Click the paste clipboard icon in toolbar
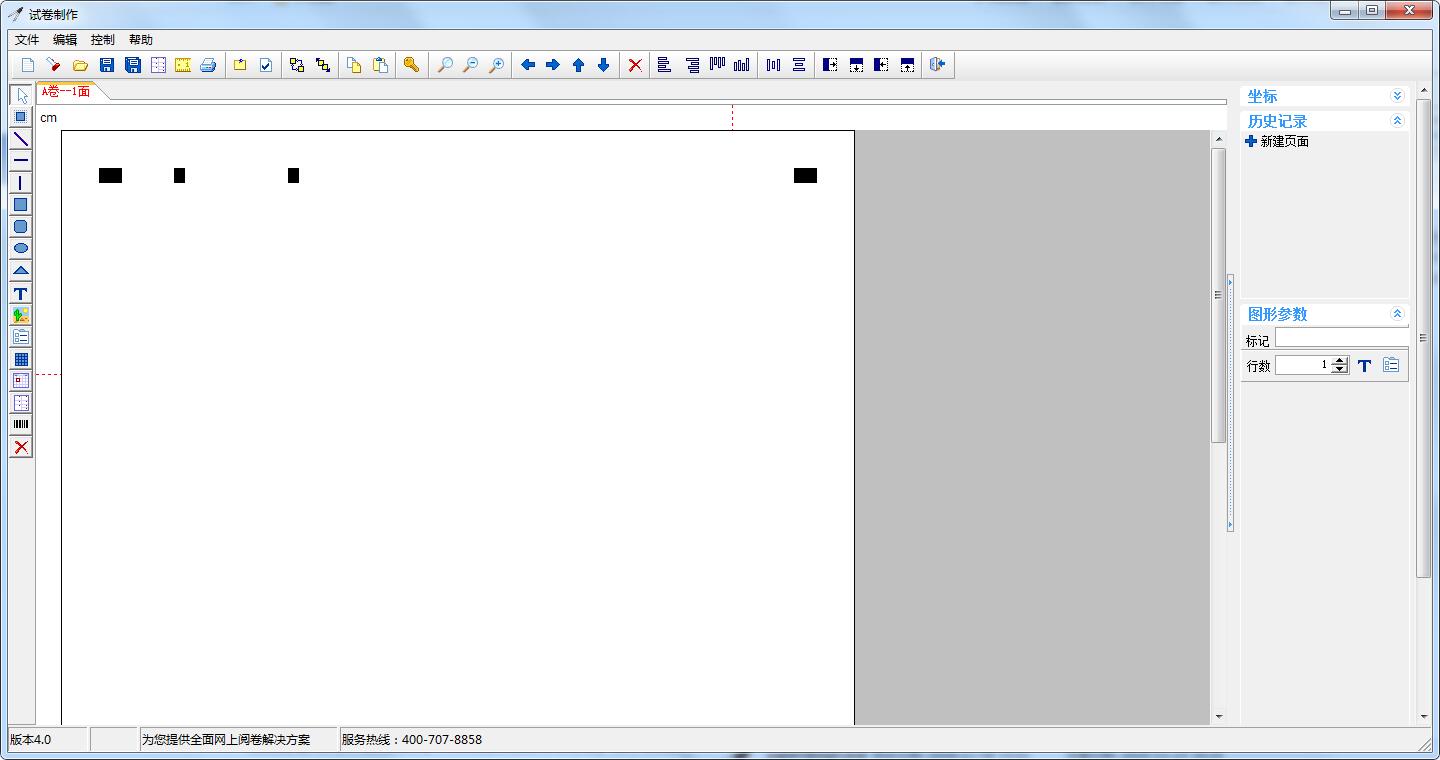The width and height of the screenshot is (1440, 760). (380, 65)
